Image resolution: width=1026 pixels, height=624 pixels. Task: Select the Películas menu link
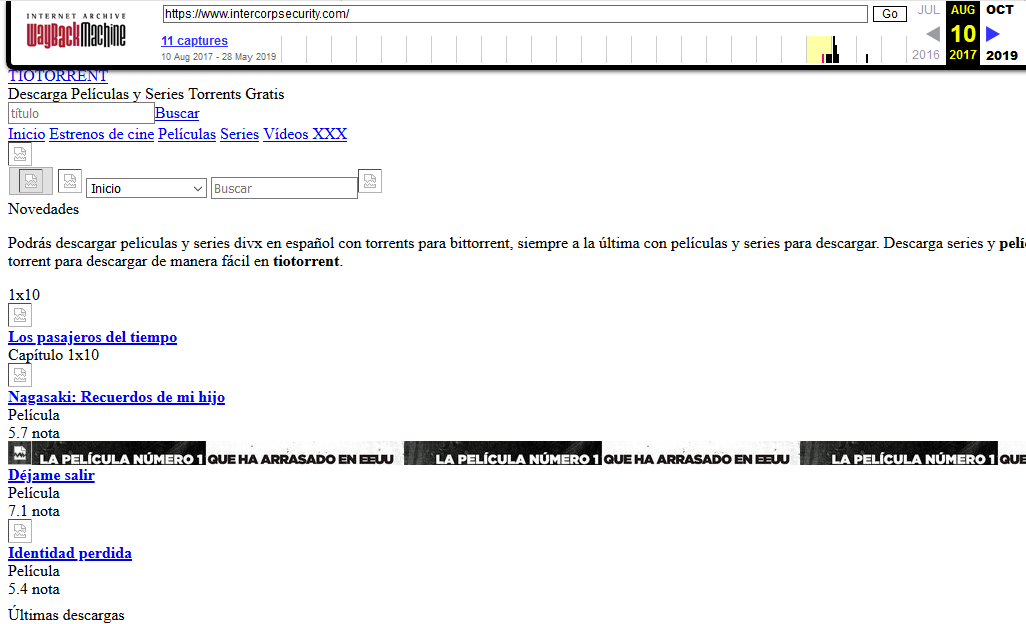pos(187,134)
